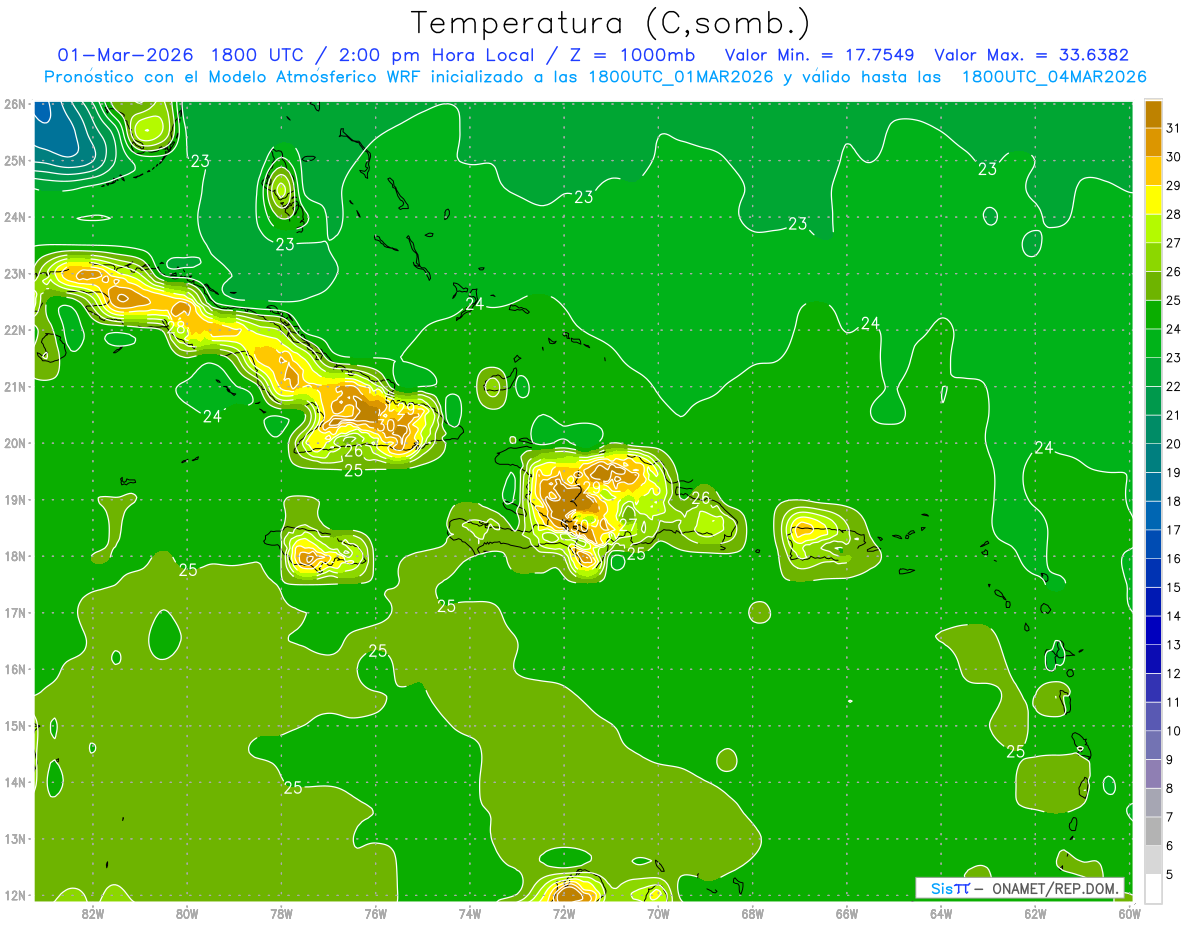The image size is (1200, 927).
Task: Click the latitude axis label 26N
Action: click(x=15, y=104)
